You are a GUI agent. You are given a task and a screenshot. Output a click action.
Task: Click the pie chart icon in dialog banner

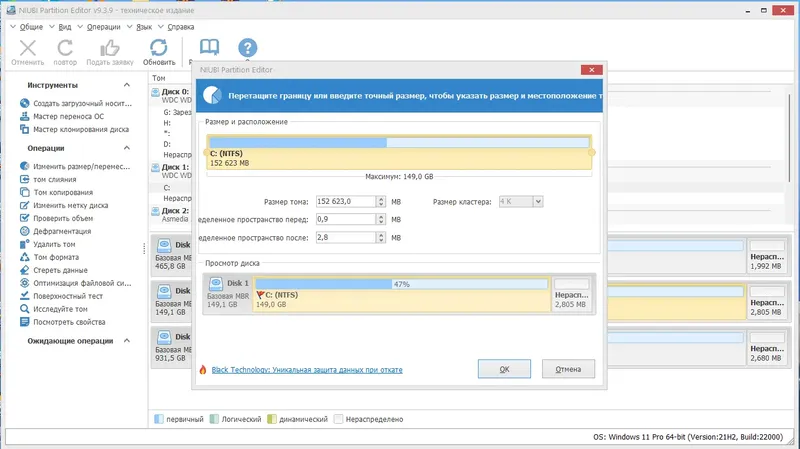212,95
